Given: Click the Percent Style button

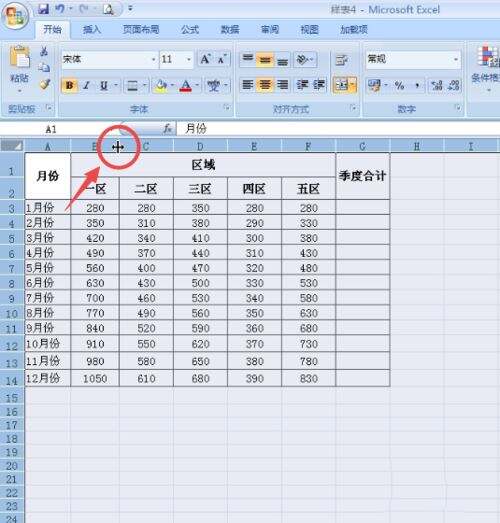Looking at the screenshot, I should [399, 85].
